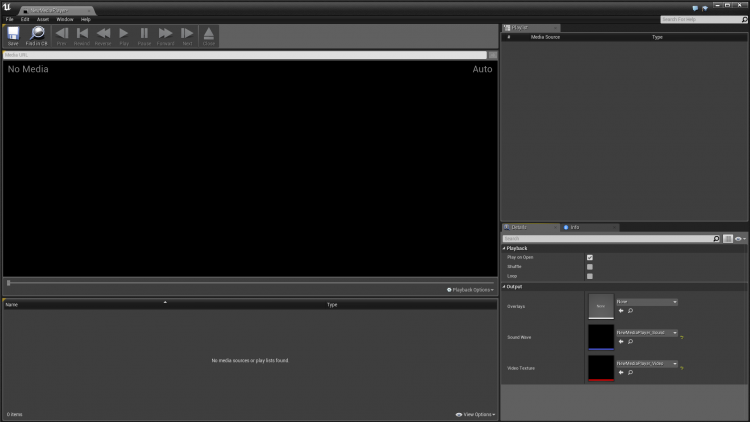Open the Auto scale label in viewer
Image resolution: width=750 pixels, height=422 pixels.
click(x=482, y=69)
